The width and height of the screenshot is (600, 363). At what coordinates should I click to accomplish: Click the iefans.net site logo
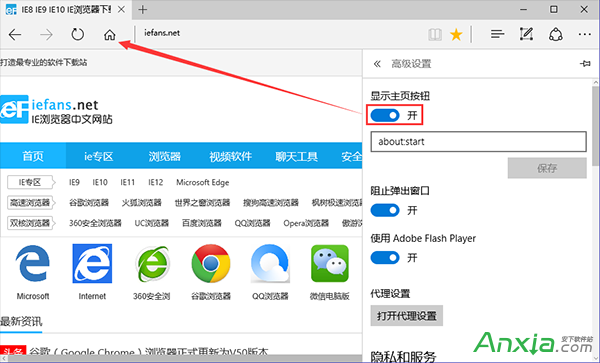pyautogui.click(x=56, y=110)
